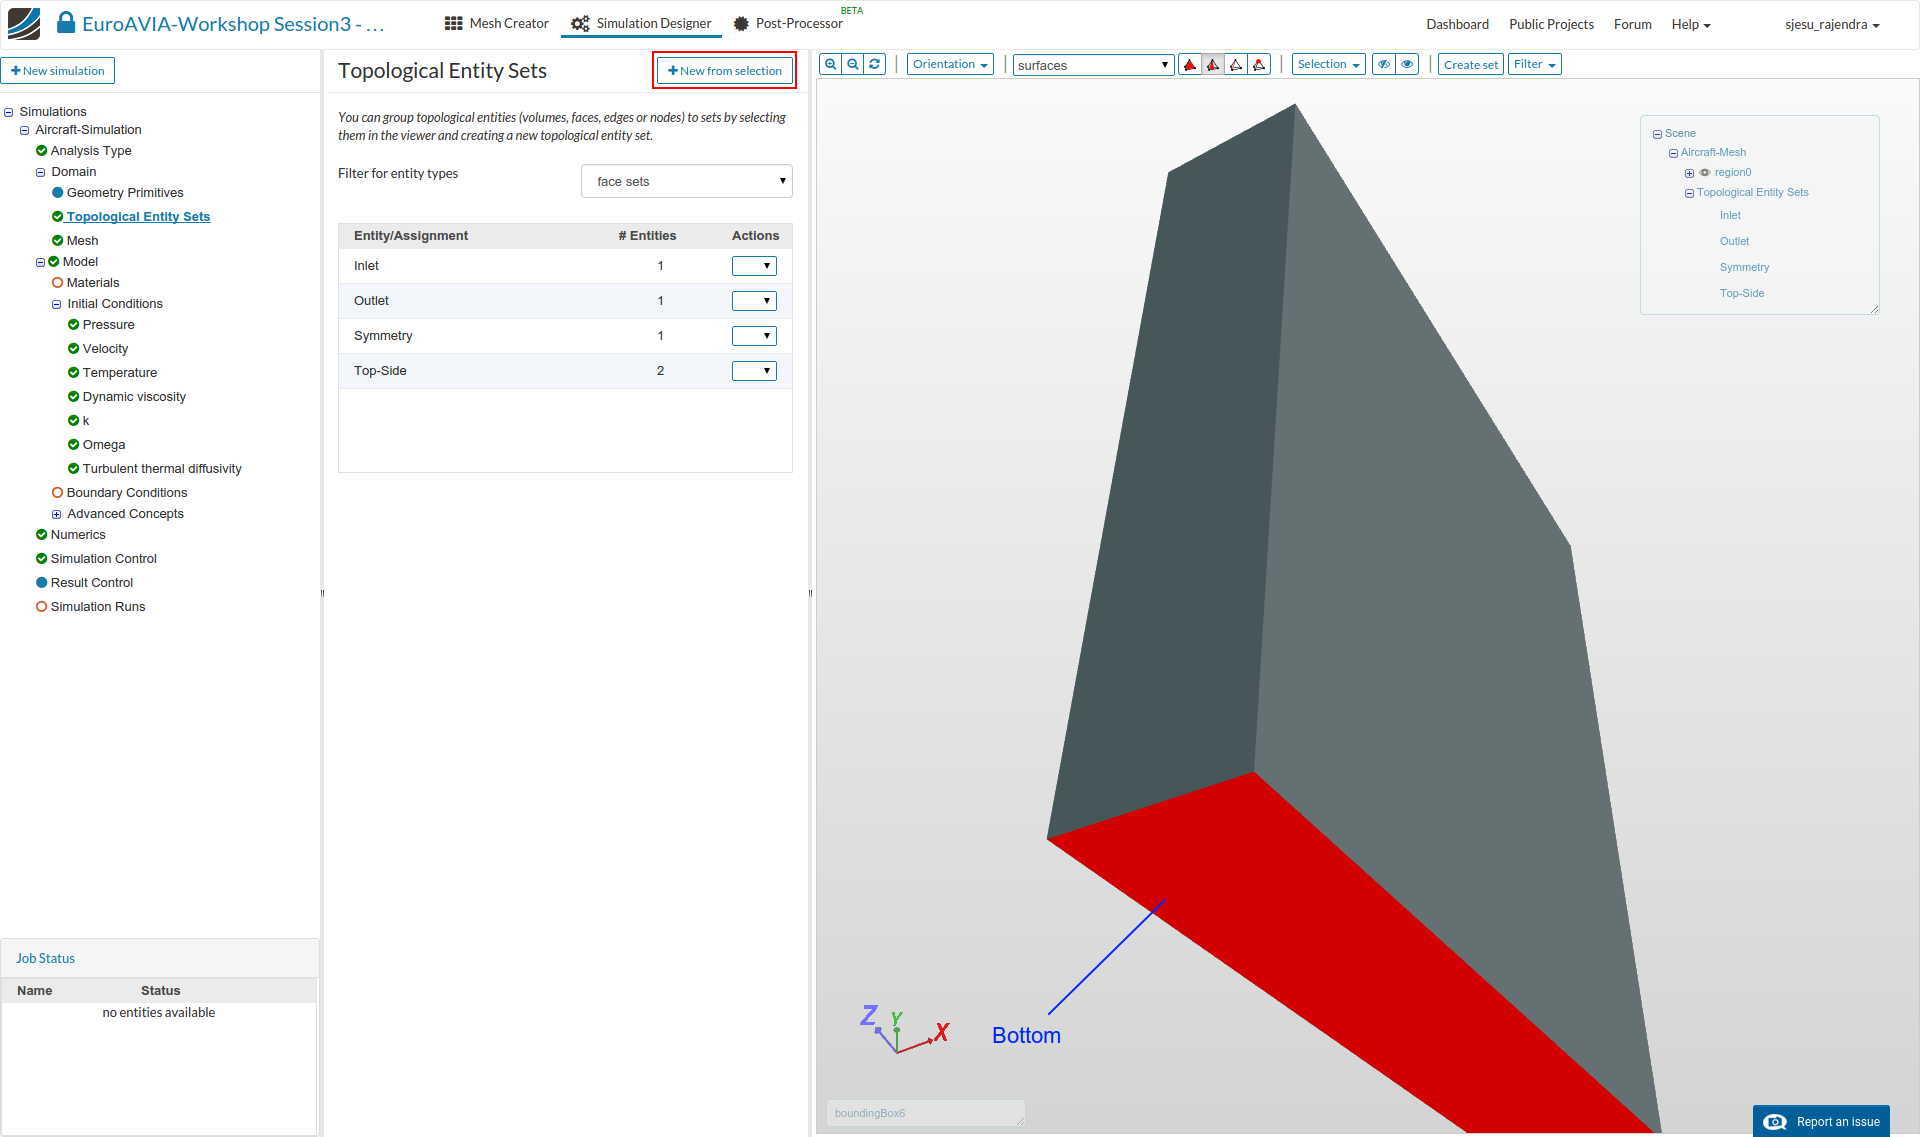Viewport: 1920px width, 1137px height.
Task: Click the zoom out viewer icon
Action: coord(853,64)
